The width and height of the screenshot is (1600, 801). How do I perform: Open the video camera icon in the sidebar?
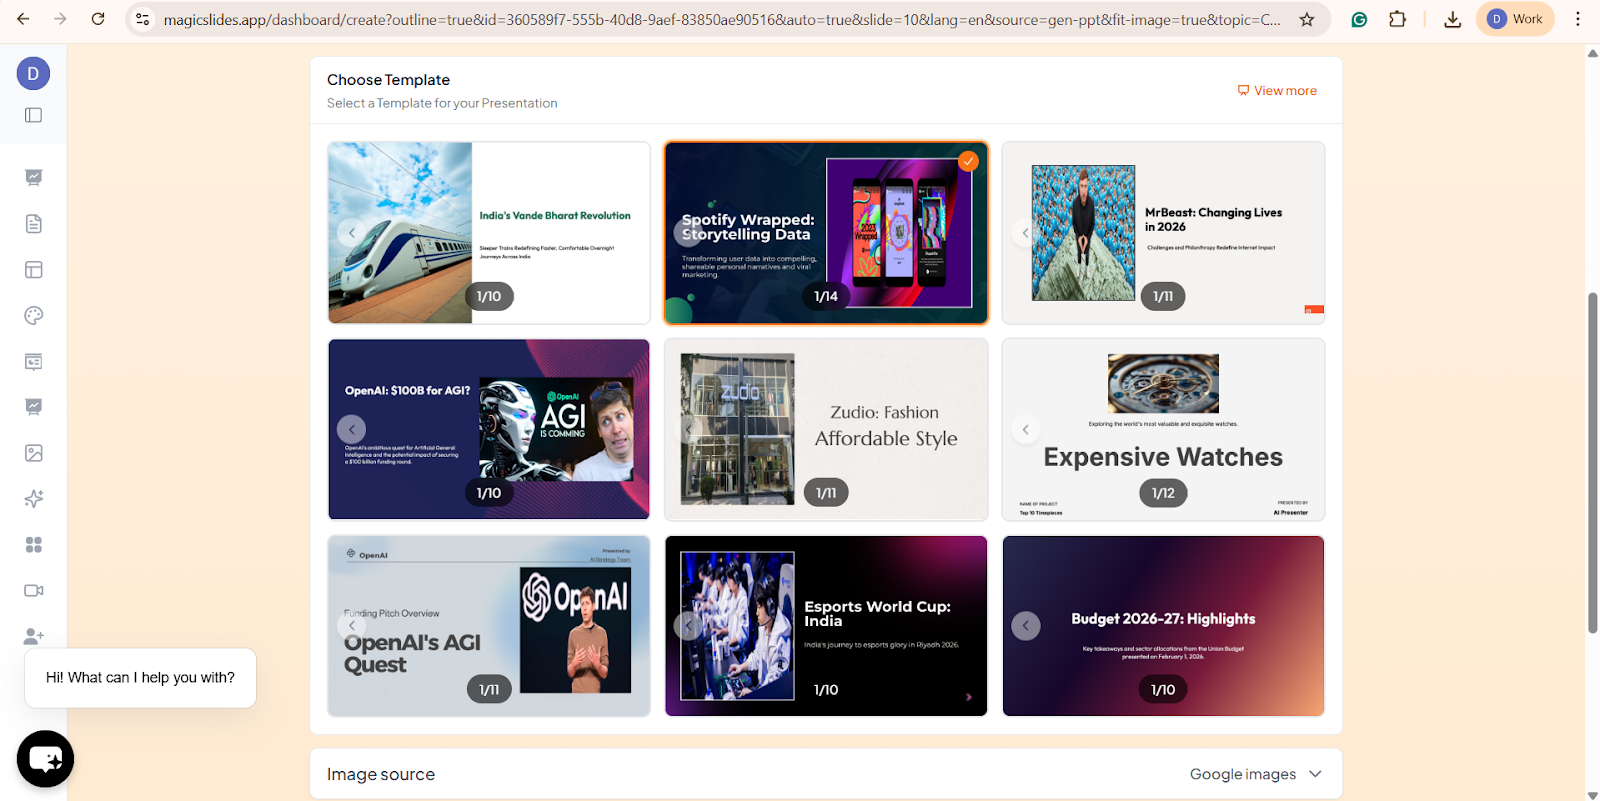point(33,591)
